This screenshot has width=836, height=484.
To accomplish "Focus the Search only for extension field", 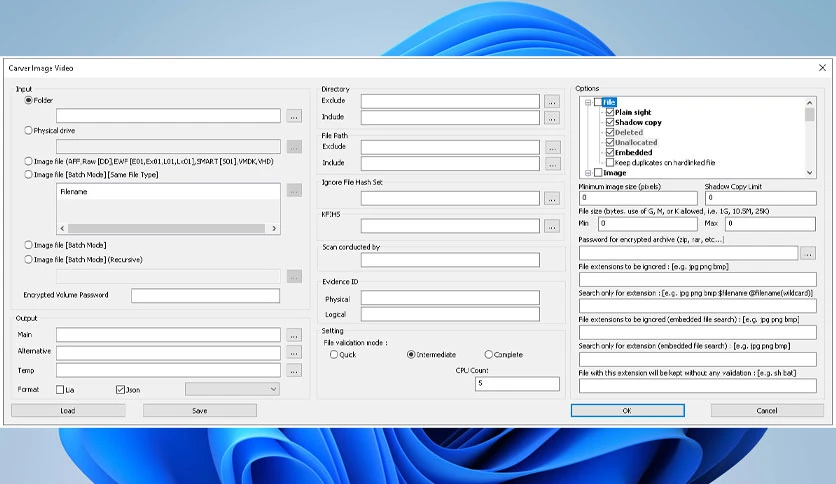I will point(697,306).
